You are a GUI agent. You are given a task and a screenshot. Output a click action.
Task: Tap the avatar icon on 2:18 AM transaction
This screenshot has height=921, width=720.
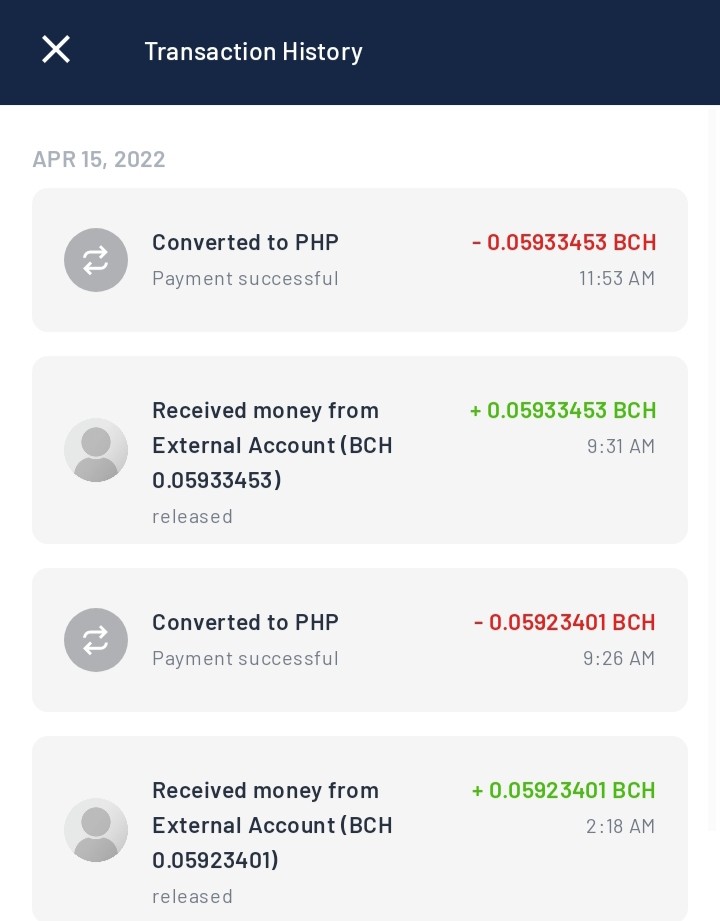[x=96, y=830]
